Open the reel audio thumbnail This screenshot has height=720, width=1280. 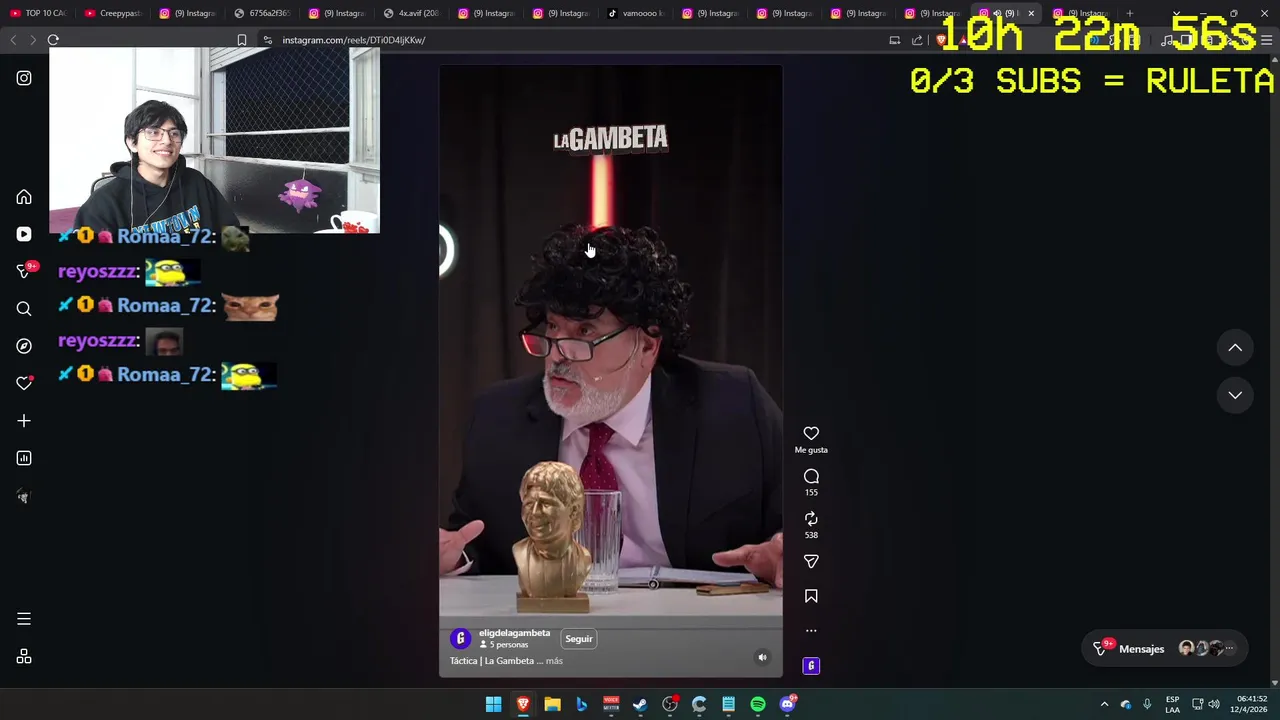pos(811,666)
